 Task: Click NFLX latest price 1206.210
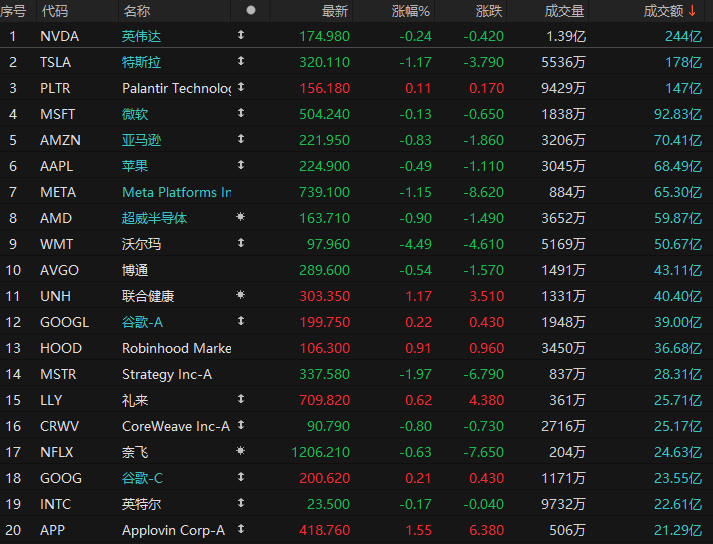pos(321,453)
